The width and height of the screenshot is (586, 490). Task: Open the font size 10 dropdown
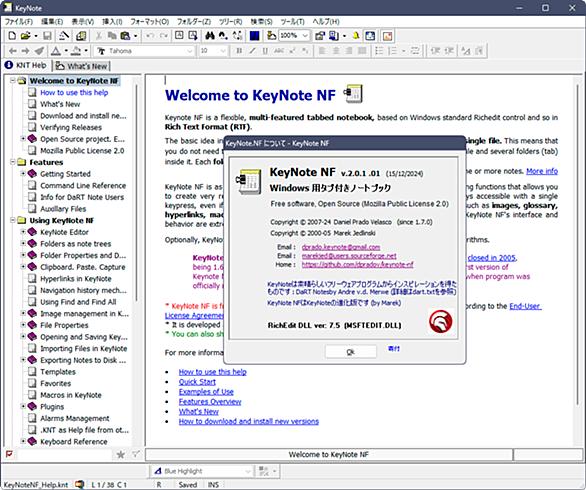coord(223,51)
